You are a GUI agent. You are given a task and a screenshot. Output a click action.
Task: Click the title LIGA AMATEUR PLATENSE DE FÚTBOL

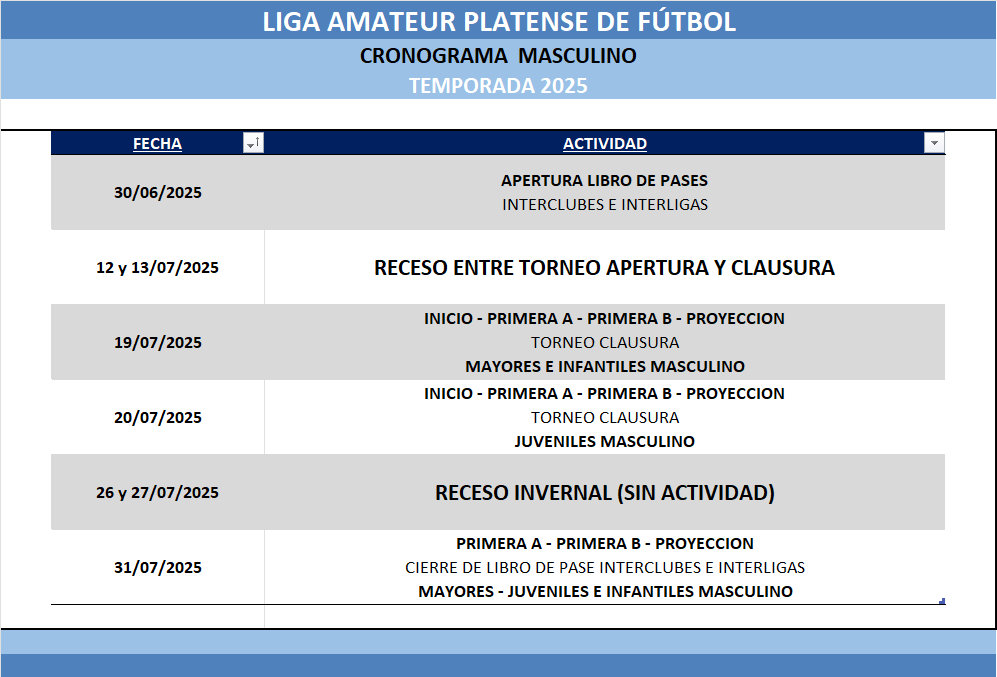[499, 22]
